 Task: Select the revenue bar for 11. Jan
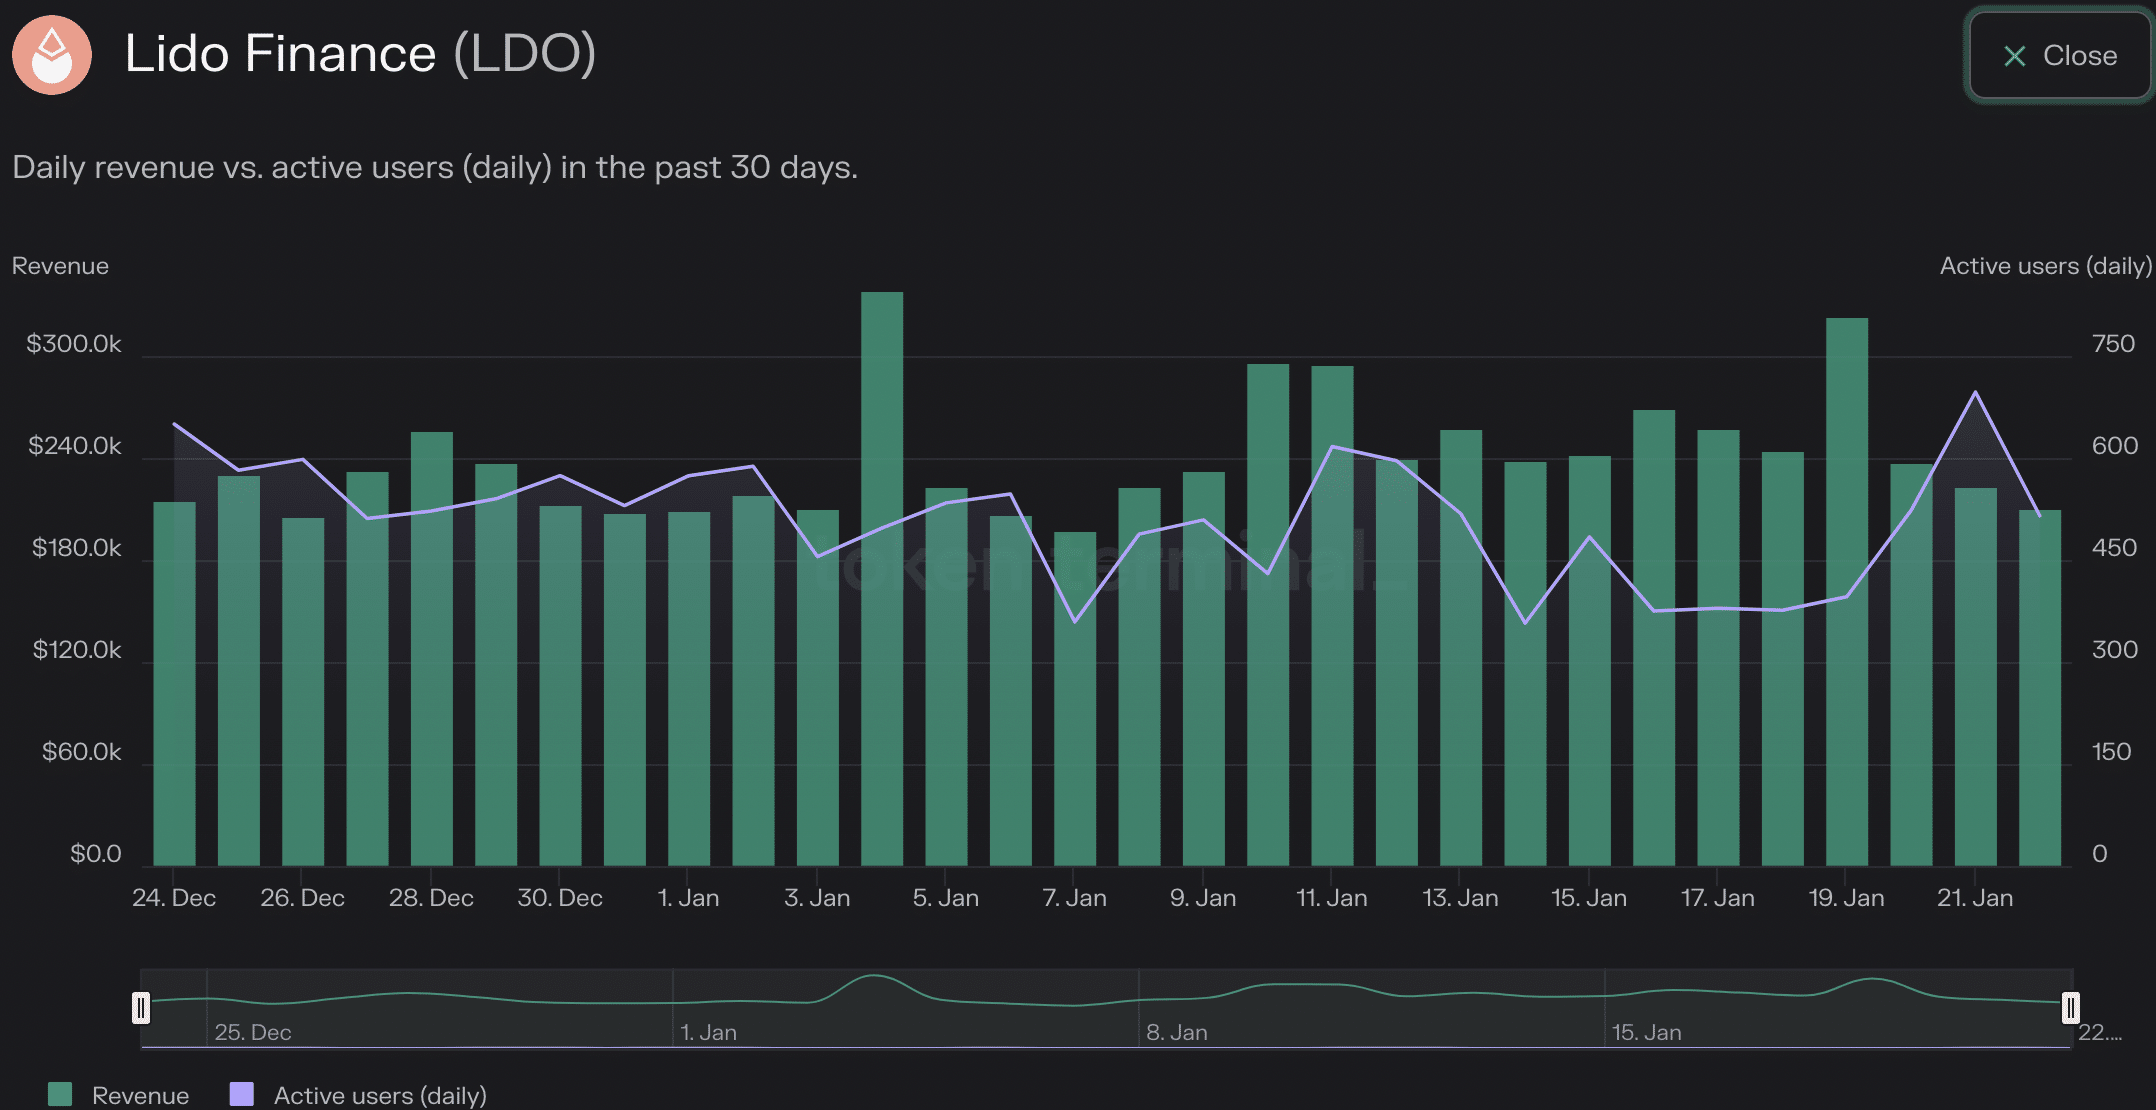point(1332,616)
